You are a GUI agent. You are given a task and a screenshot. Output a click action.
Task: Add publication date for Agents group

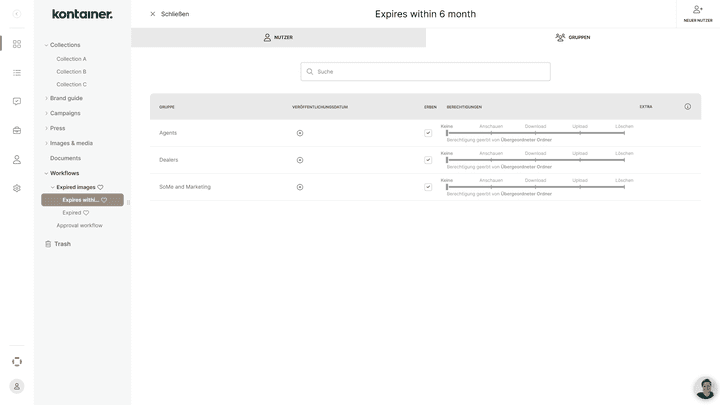[x=300, y=133]
